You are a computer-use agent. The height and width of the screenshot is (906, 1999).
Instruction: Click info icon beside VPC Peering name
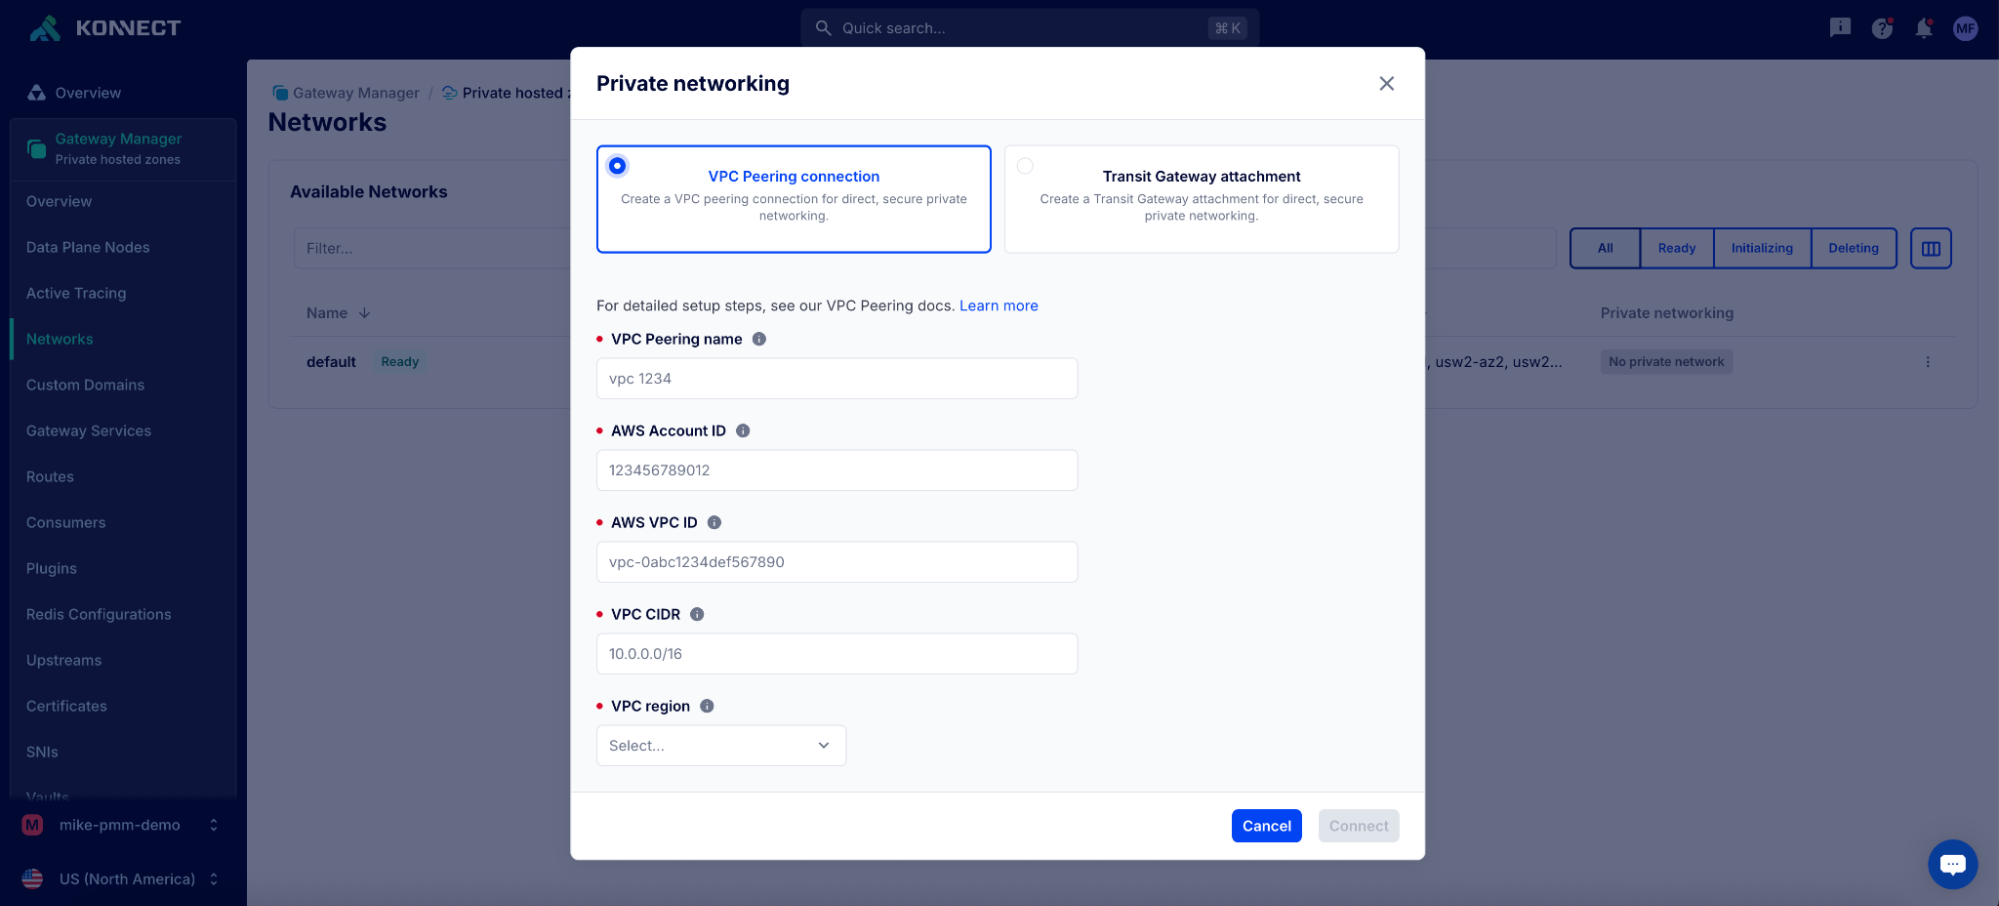tap(759, 339)
